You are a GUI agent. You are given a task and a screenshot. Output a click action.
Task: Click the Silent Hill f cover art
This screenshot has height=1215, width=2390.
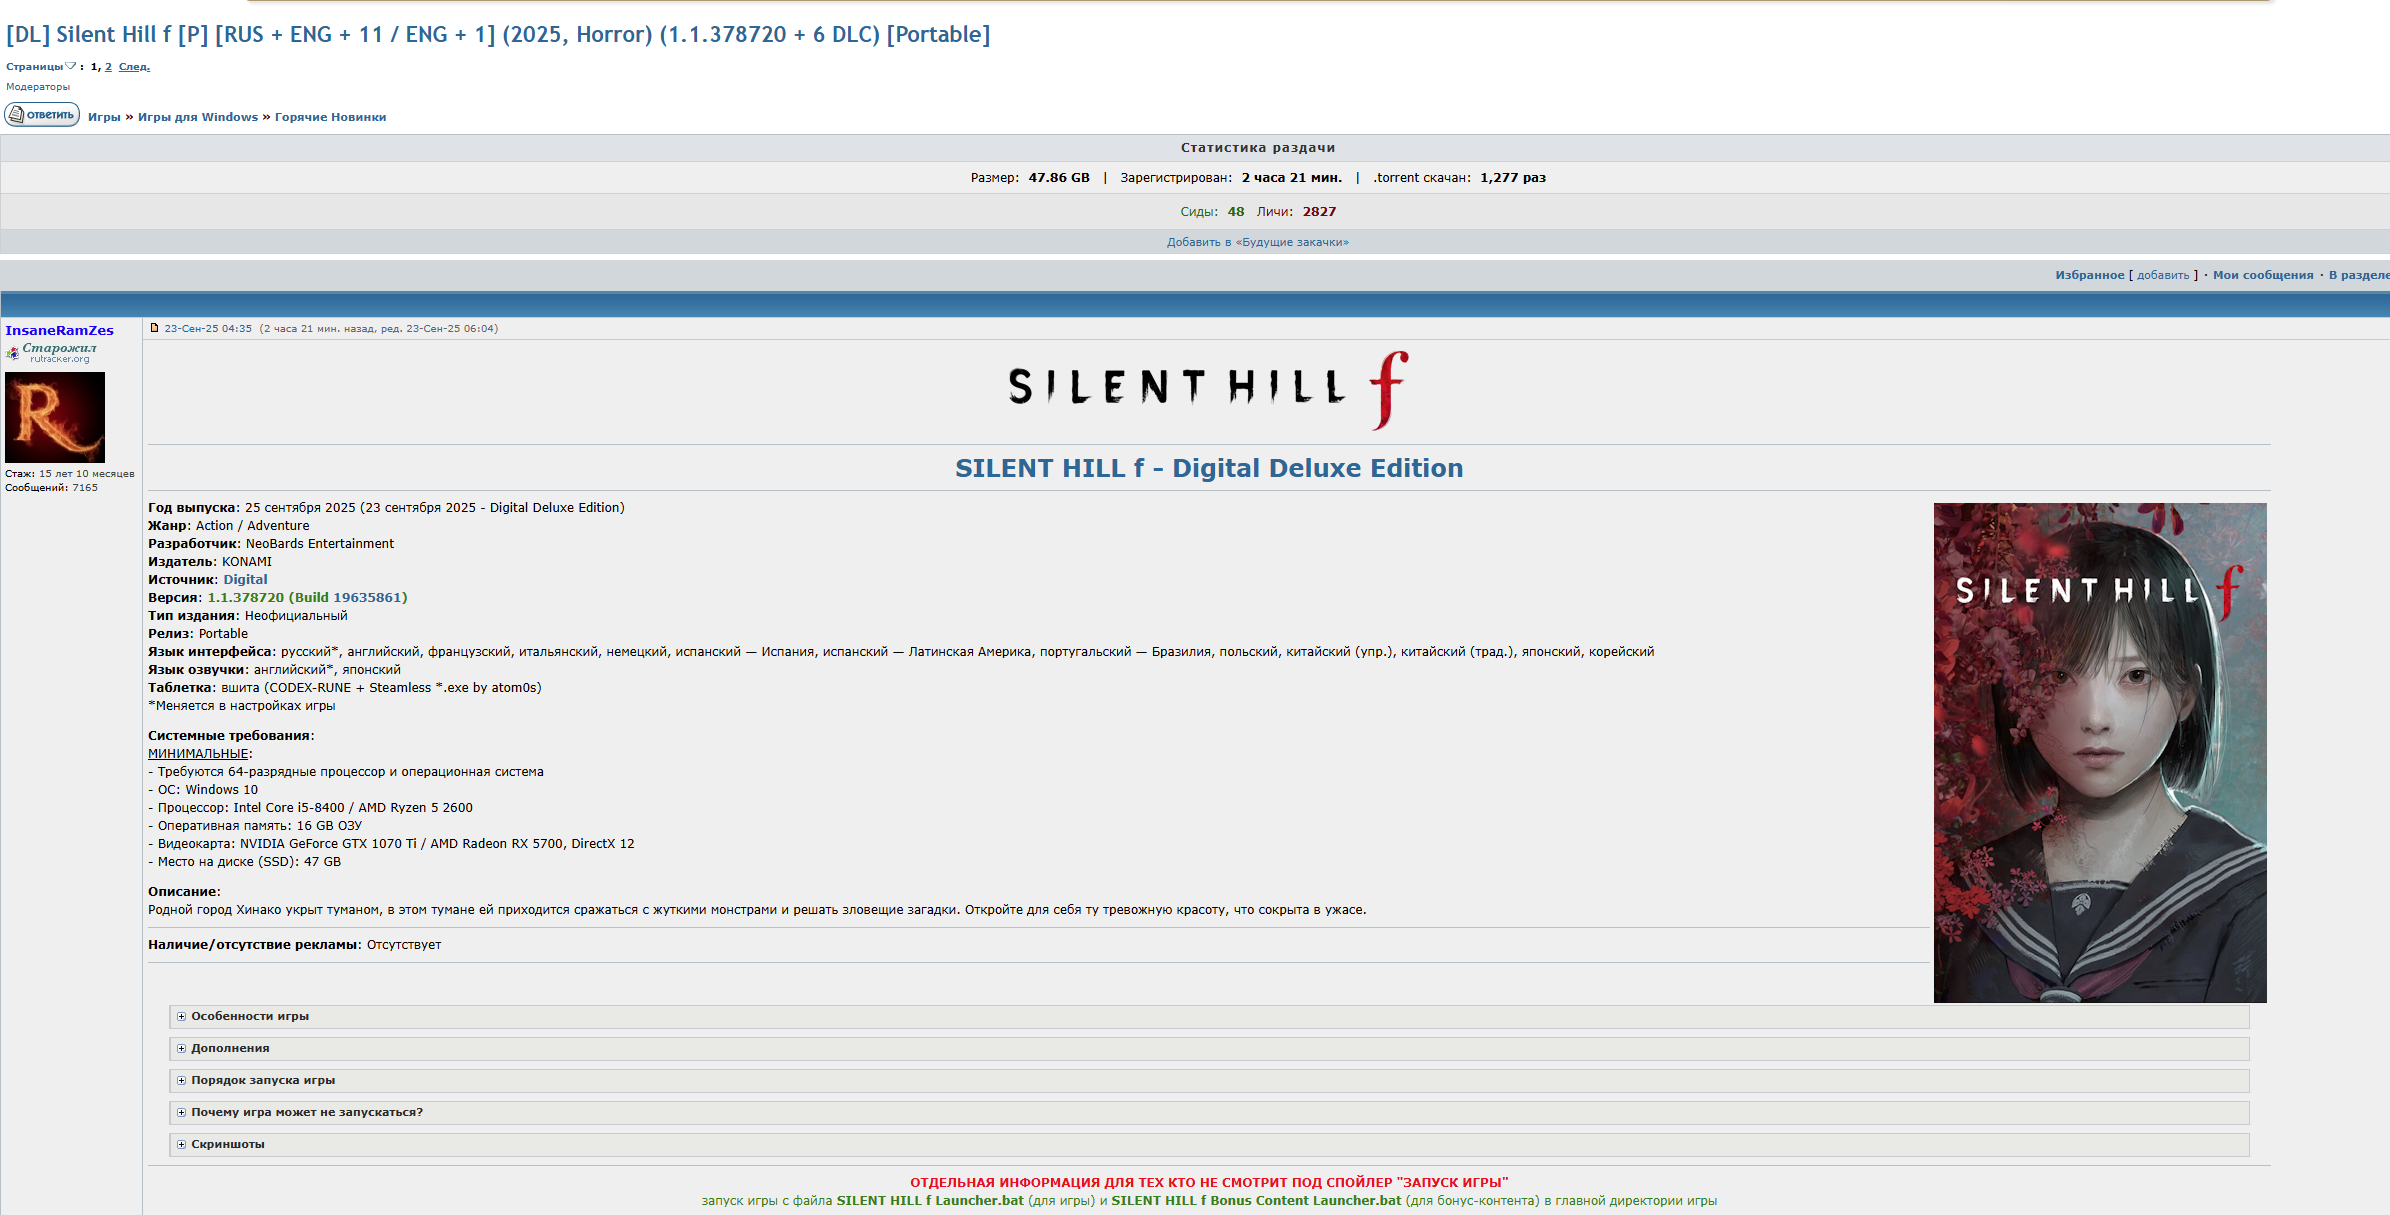pyautogui.click(x=2099, y=752)
